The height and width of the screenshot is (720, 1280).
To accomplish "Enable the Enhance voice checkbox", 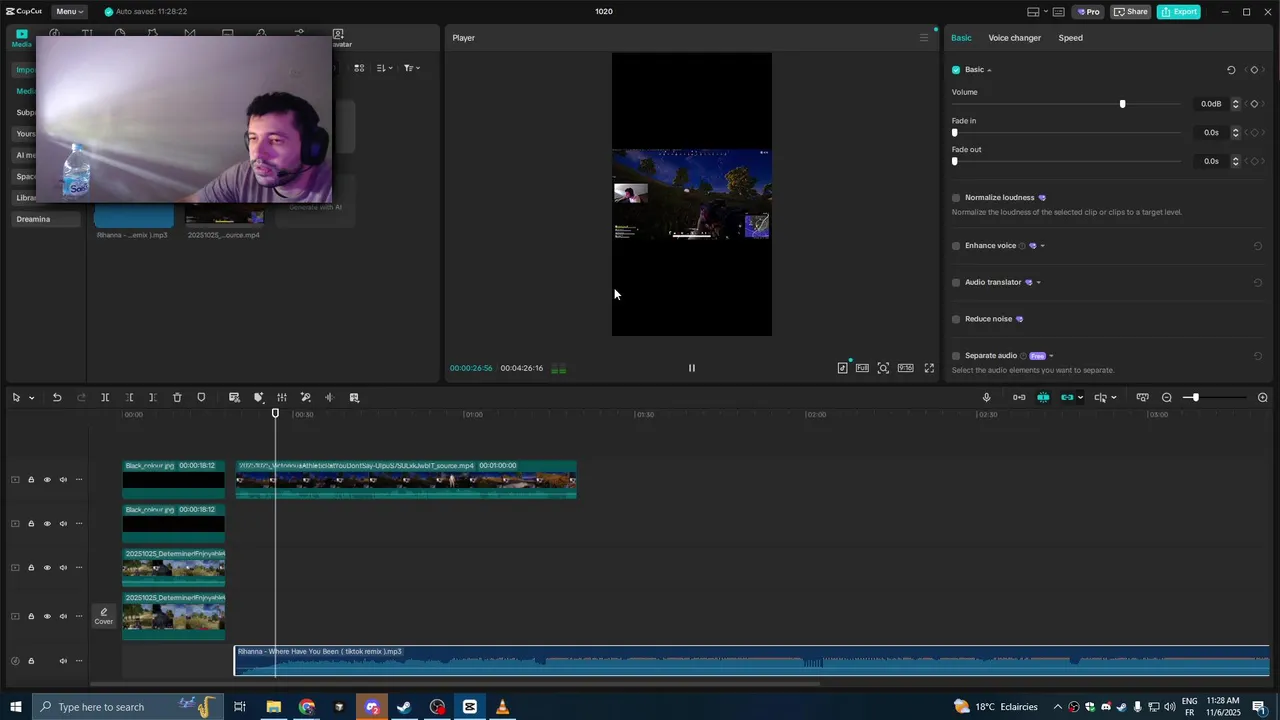I will point(956,246).
